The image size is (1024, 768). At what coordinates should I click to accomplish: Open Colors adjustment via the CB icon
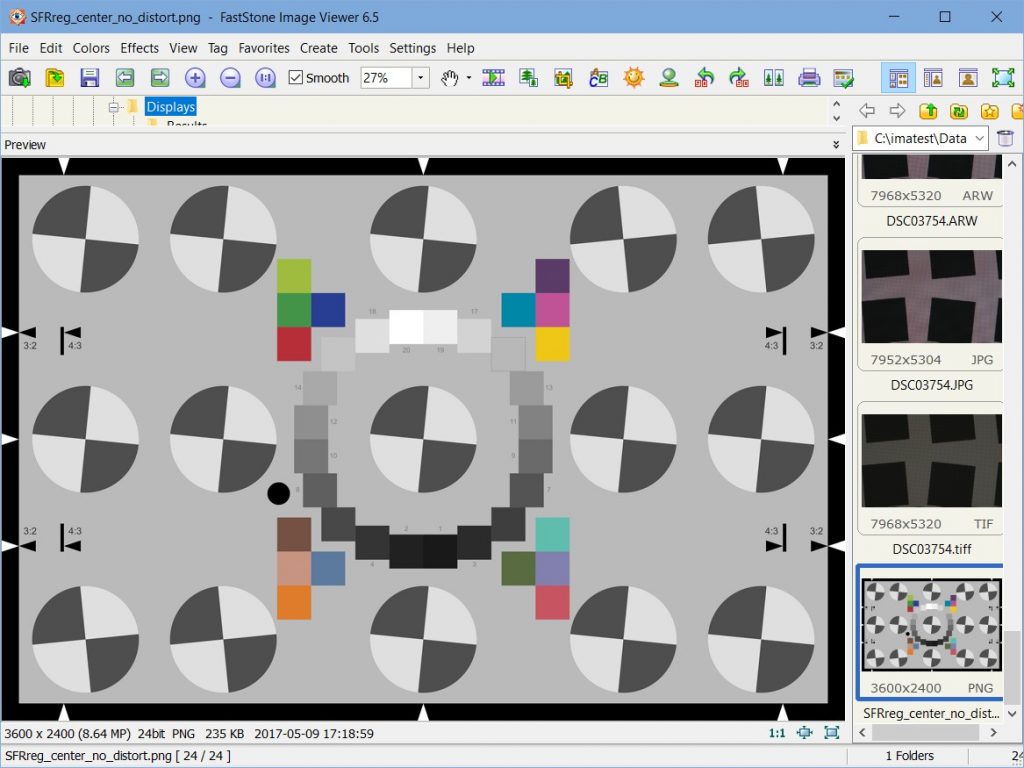coord(598,78)
